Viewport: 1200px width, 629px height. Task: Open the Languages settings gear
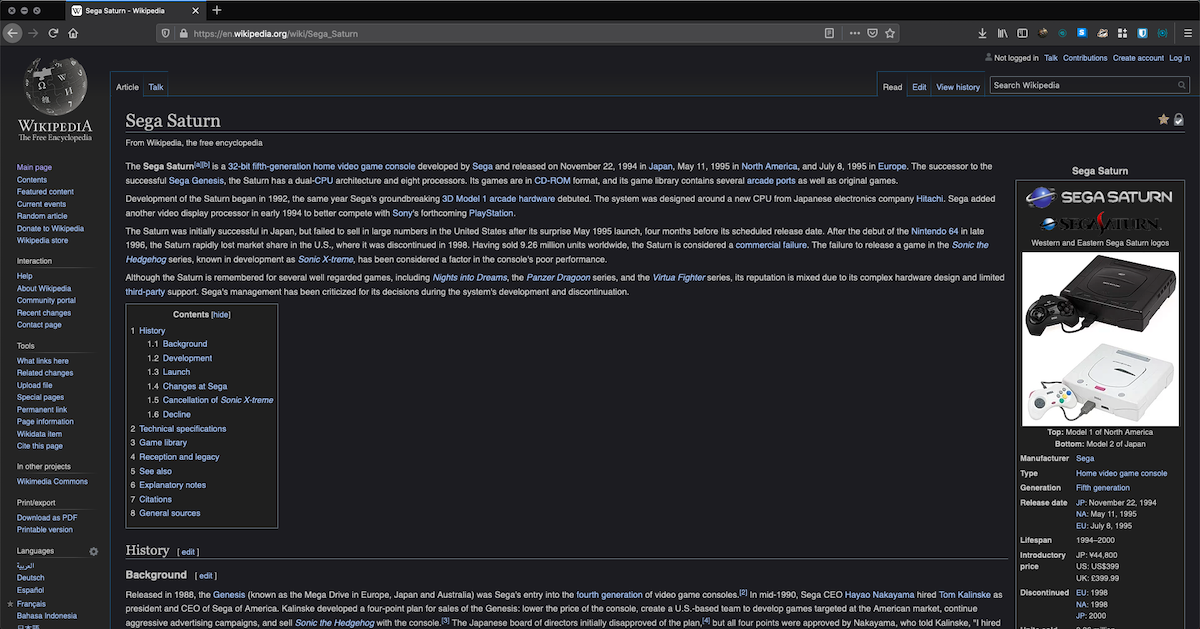pyautogui.click(x=94, y=551)
